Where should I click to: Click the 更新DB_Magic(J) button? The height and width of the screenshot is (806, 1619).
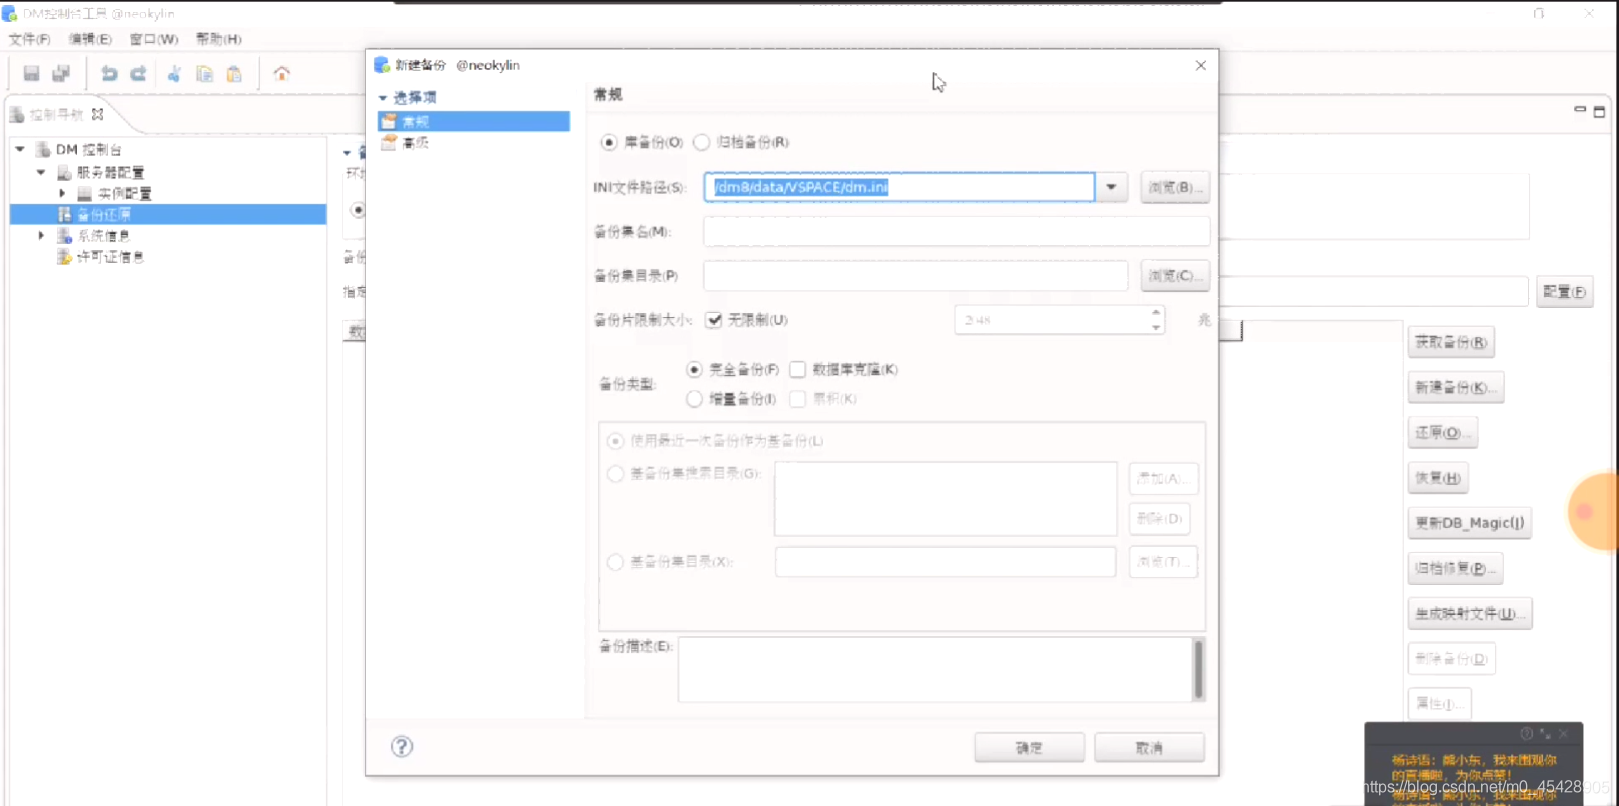[x=1470, y=523]
